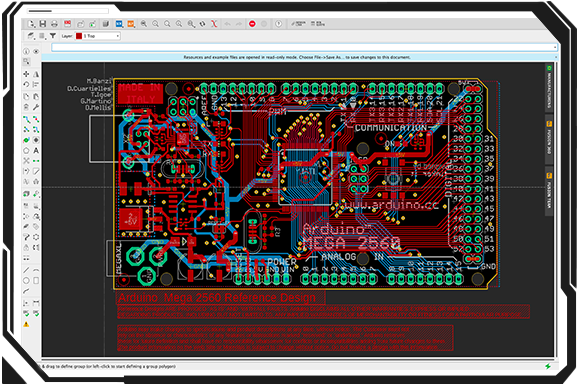Click the Redo arrow in the toolbar
577x385 pixels.
[239, 24]
